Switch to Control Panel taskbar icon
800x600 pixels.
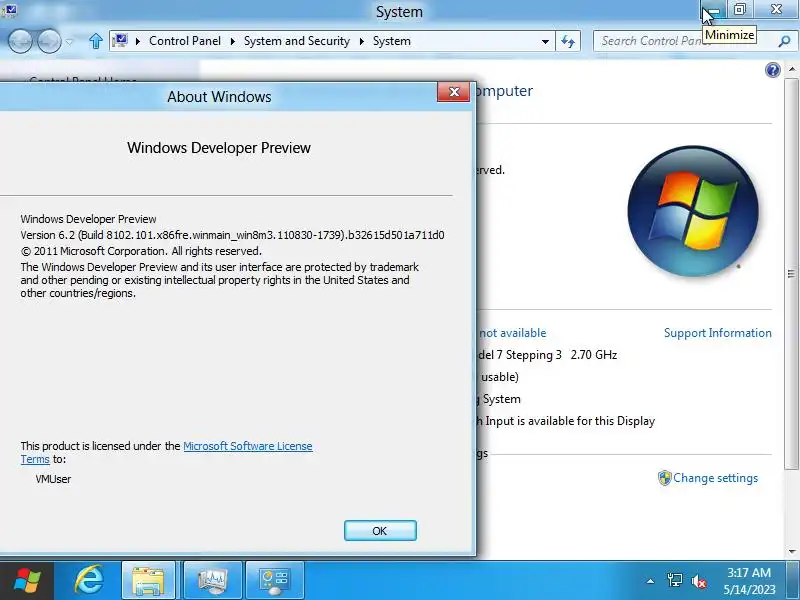(x=275, y=581)
